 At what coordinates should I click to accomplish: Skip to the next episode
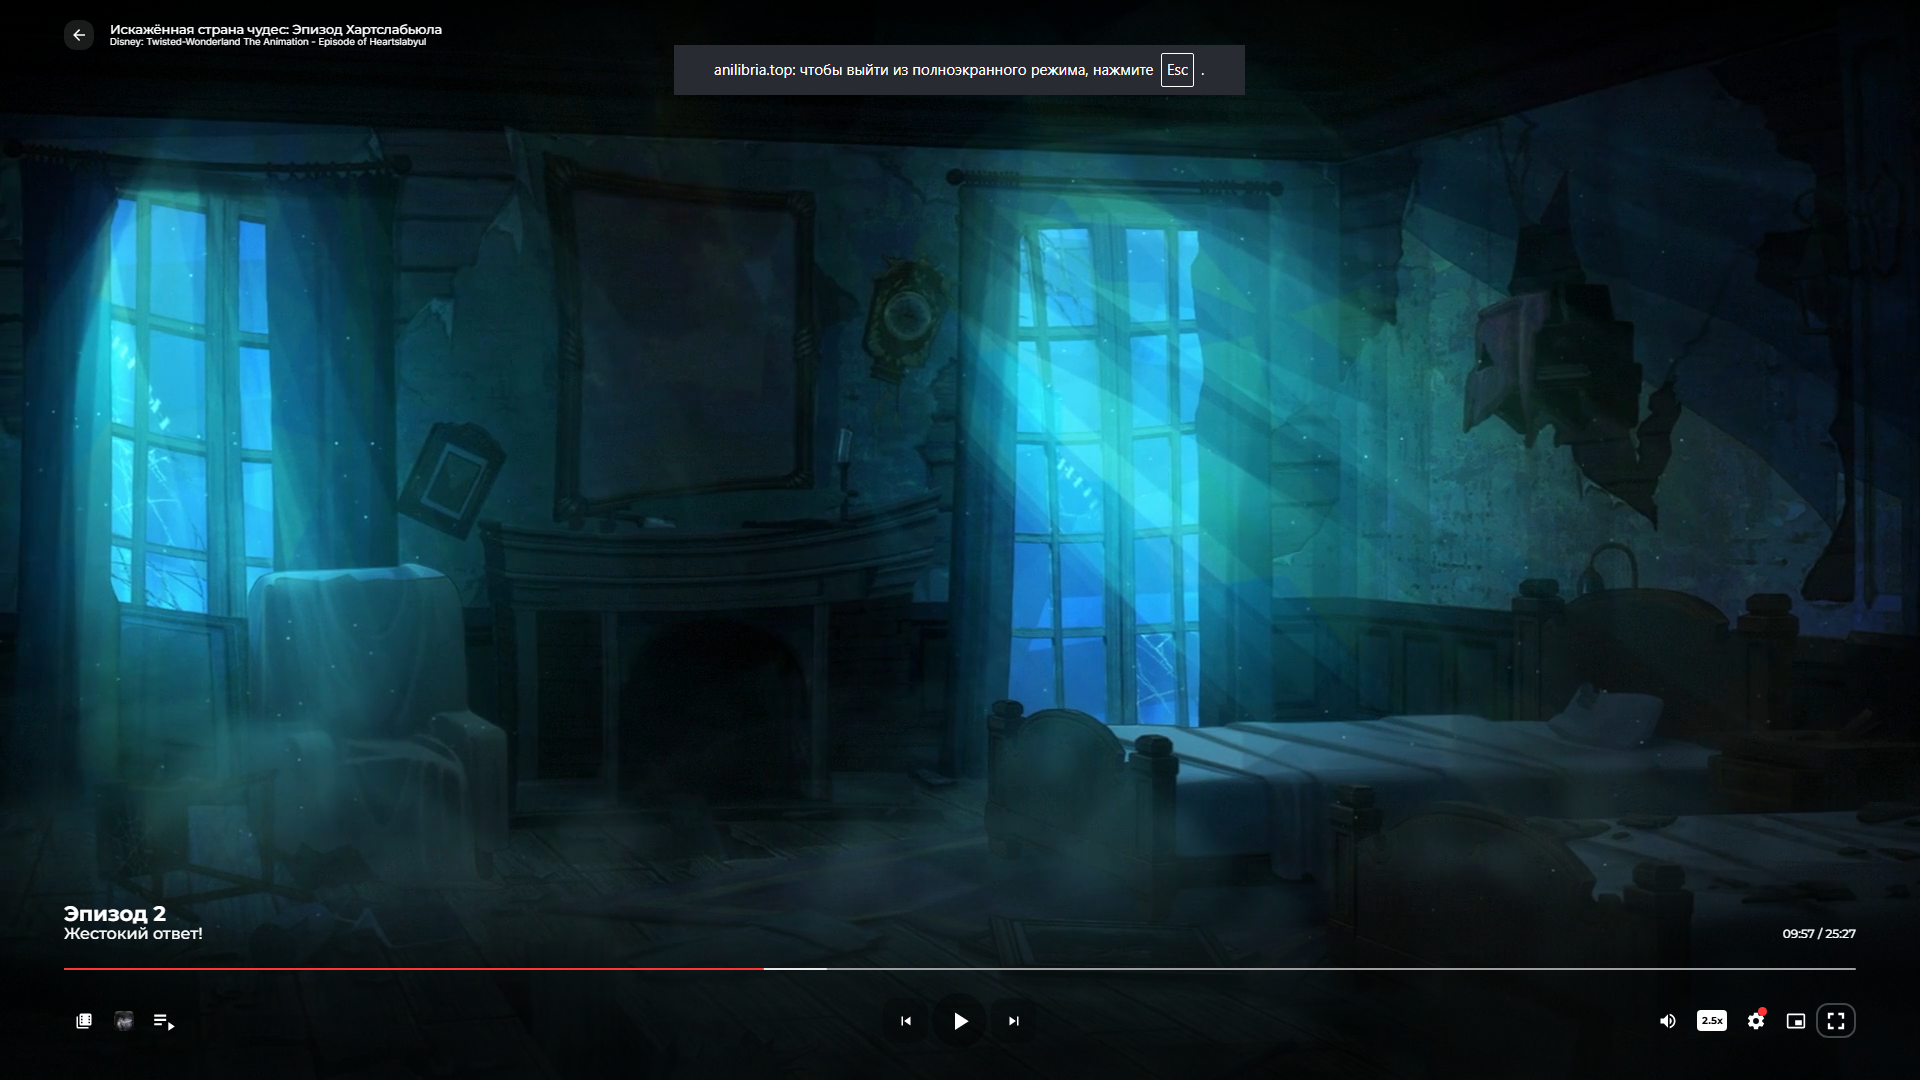[x=1014, y=1021]
